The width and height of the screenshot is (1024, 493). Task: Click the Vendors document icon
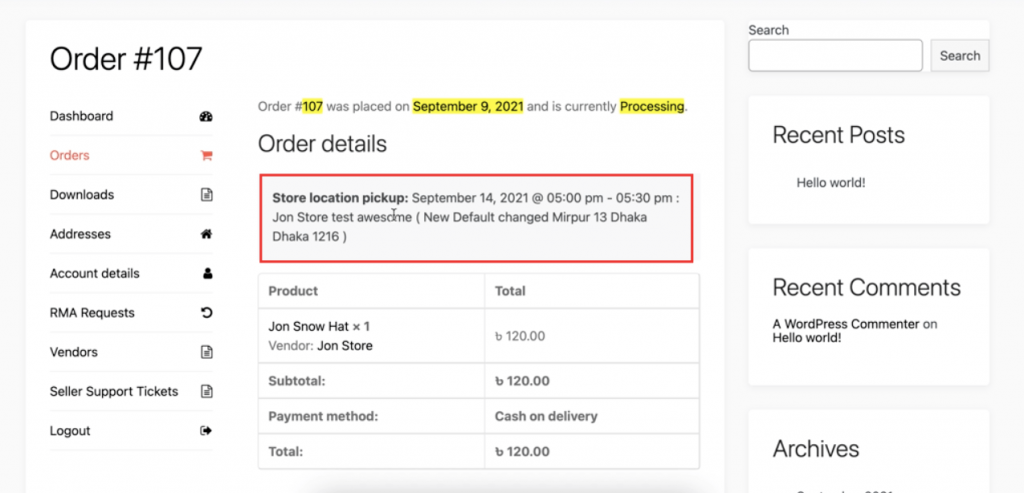point(206,353)
